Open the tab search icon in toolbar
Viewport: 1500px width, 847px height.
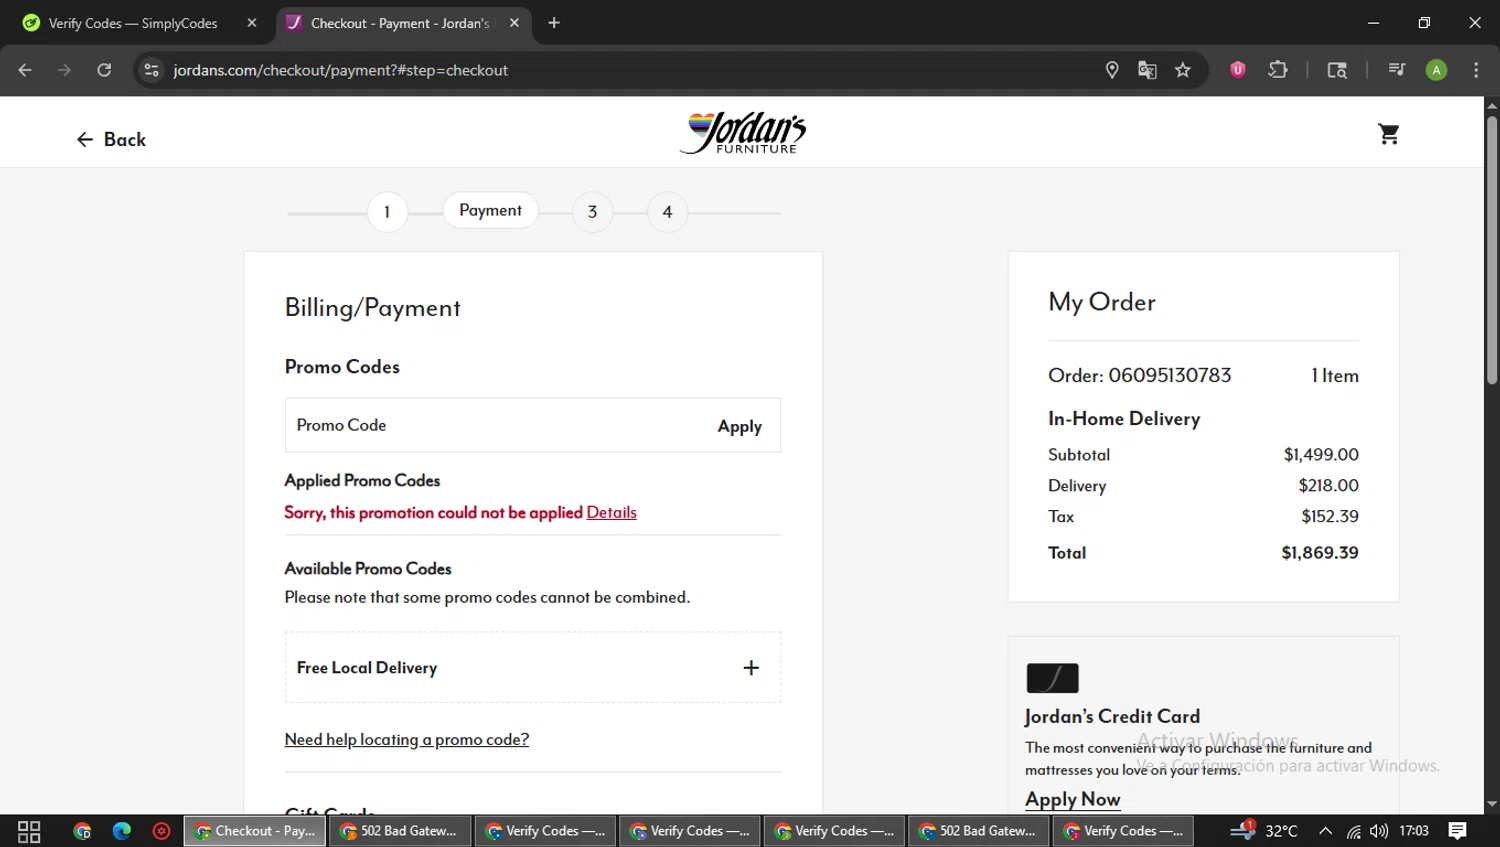1337,70
